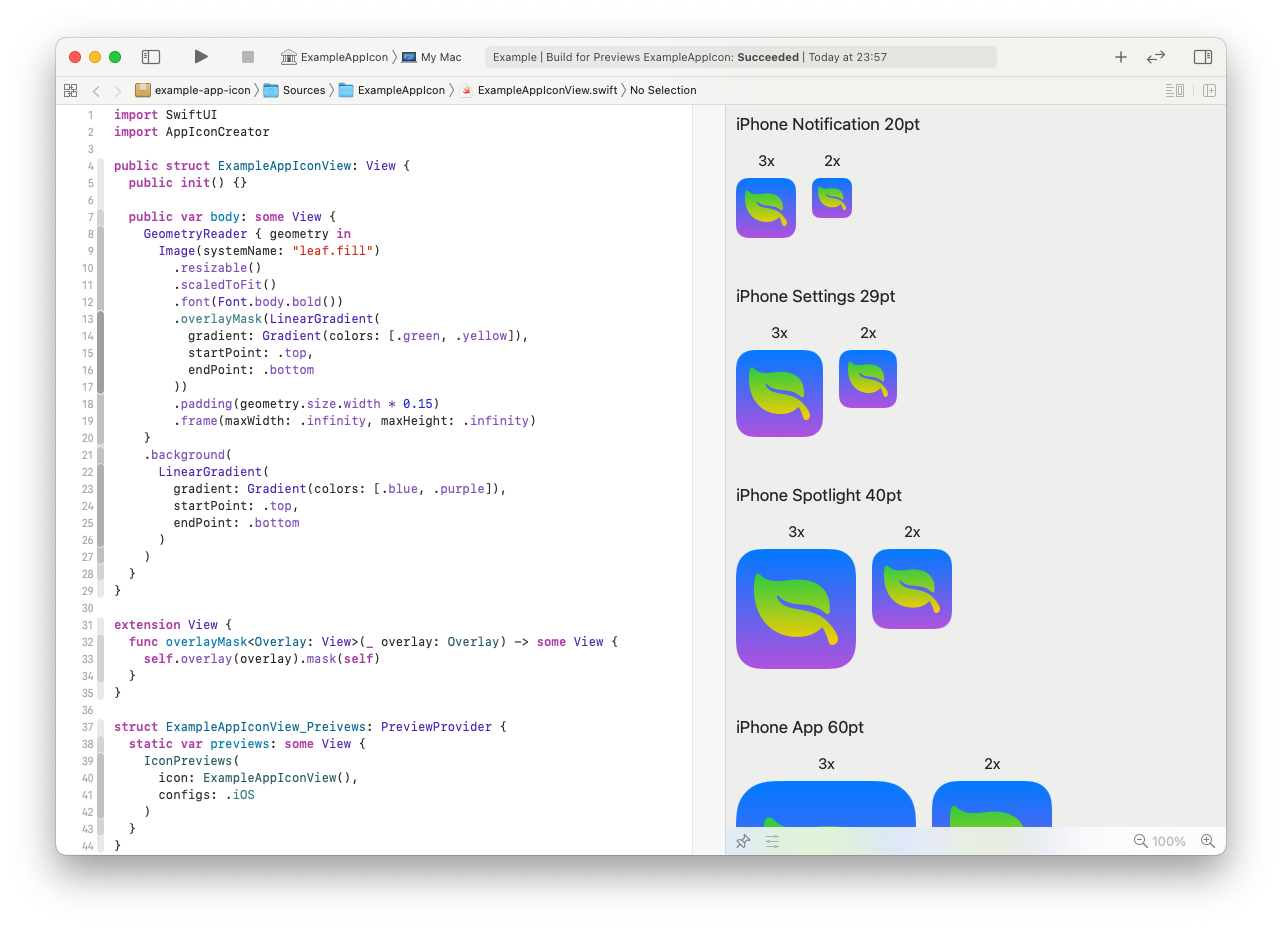Click the build status activity field
Screen dimensions: 1282x929
741,57
